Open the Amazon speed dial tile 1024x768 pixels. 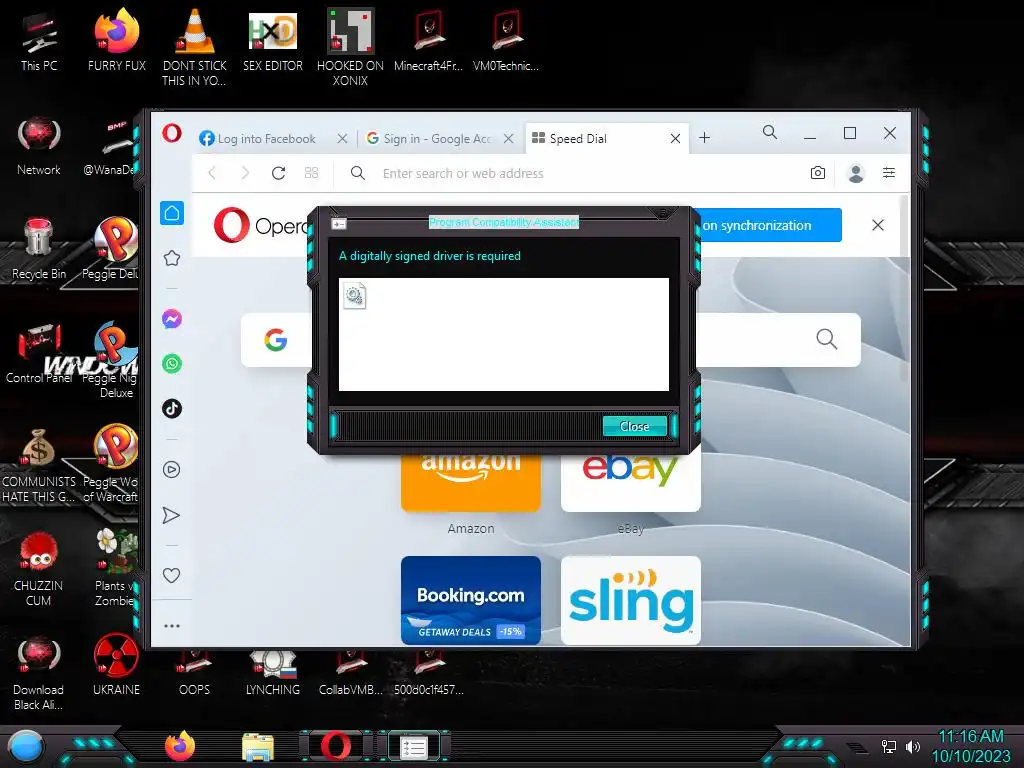[471, 482]
